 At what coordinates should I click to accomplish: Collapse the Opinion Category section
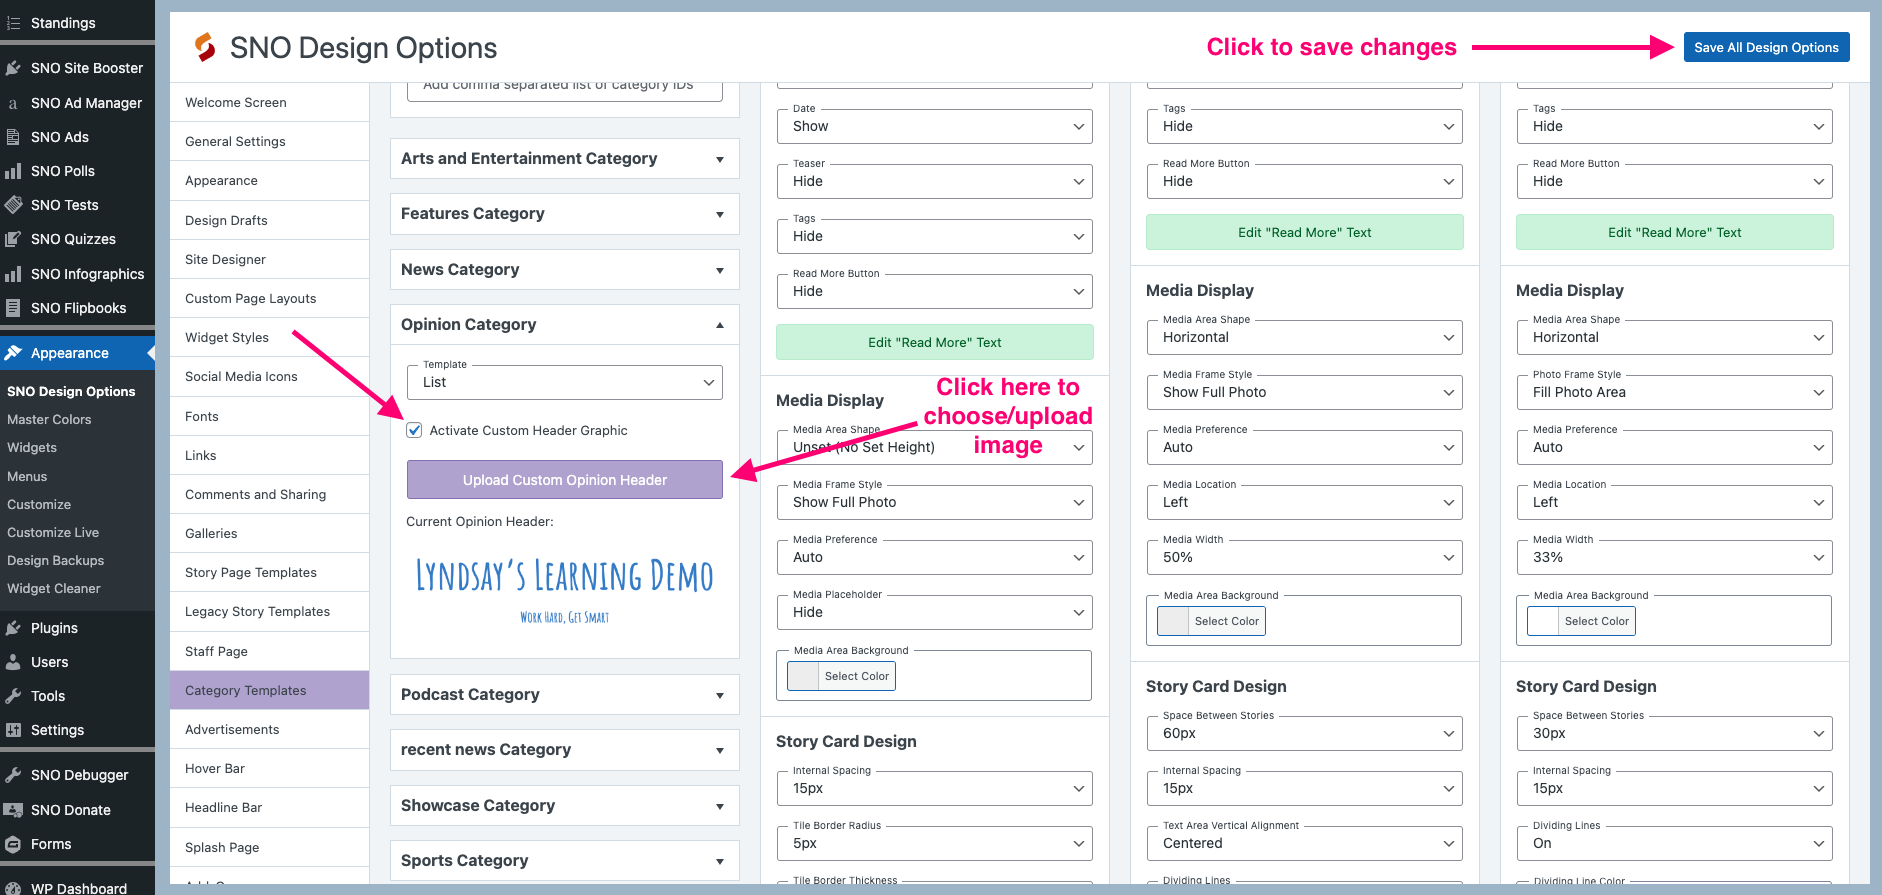click(564, 325)
